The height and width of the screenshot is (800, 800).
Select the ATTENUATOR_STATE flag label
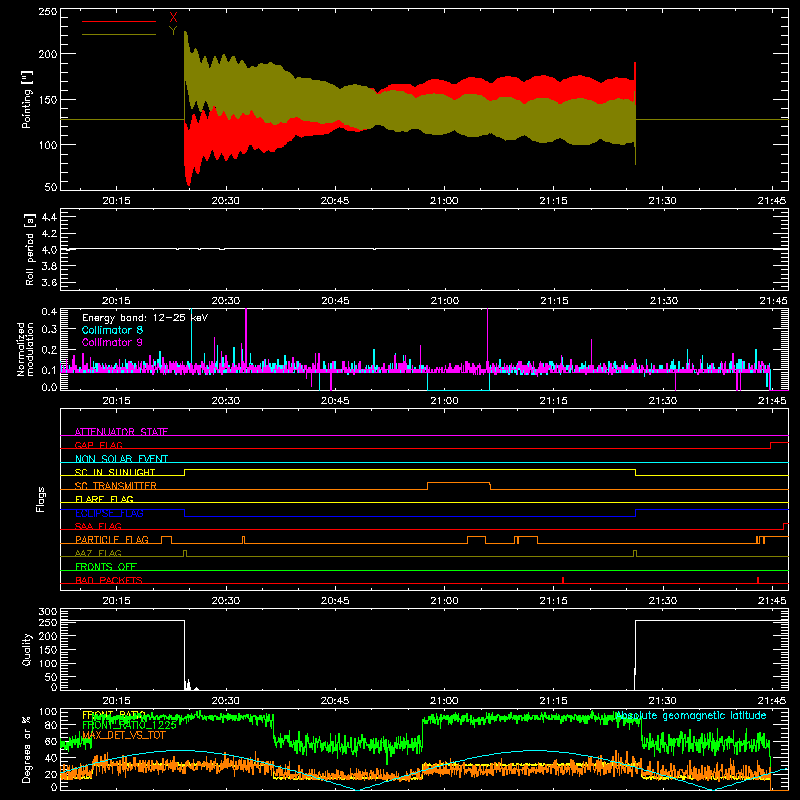[121, 432]
